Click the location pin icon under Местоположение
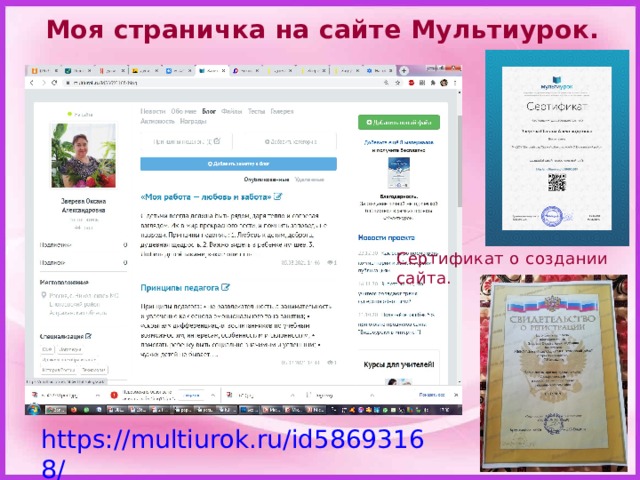 click(x=43, y=295)
